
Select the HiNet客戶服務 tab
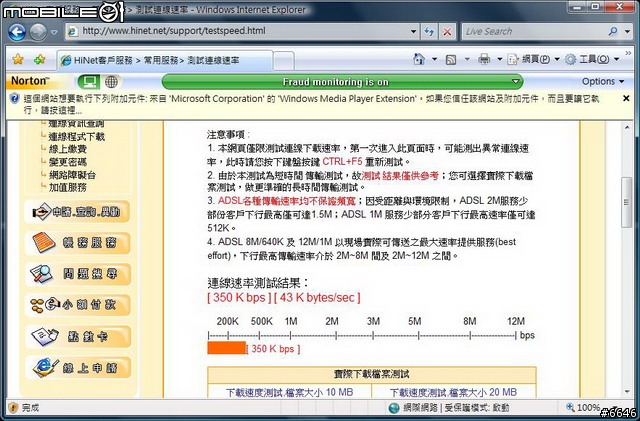pos(164,60)
